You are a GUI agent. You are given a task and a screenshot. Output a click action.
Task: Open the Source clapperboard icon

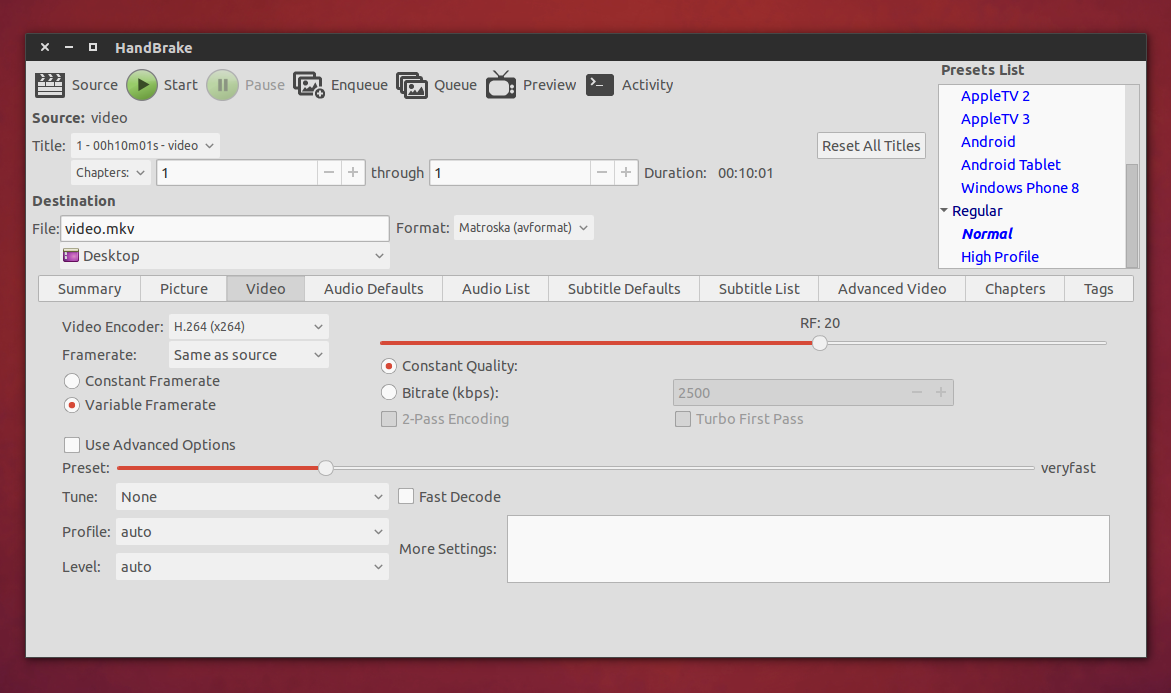click(49, 85)
